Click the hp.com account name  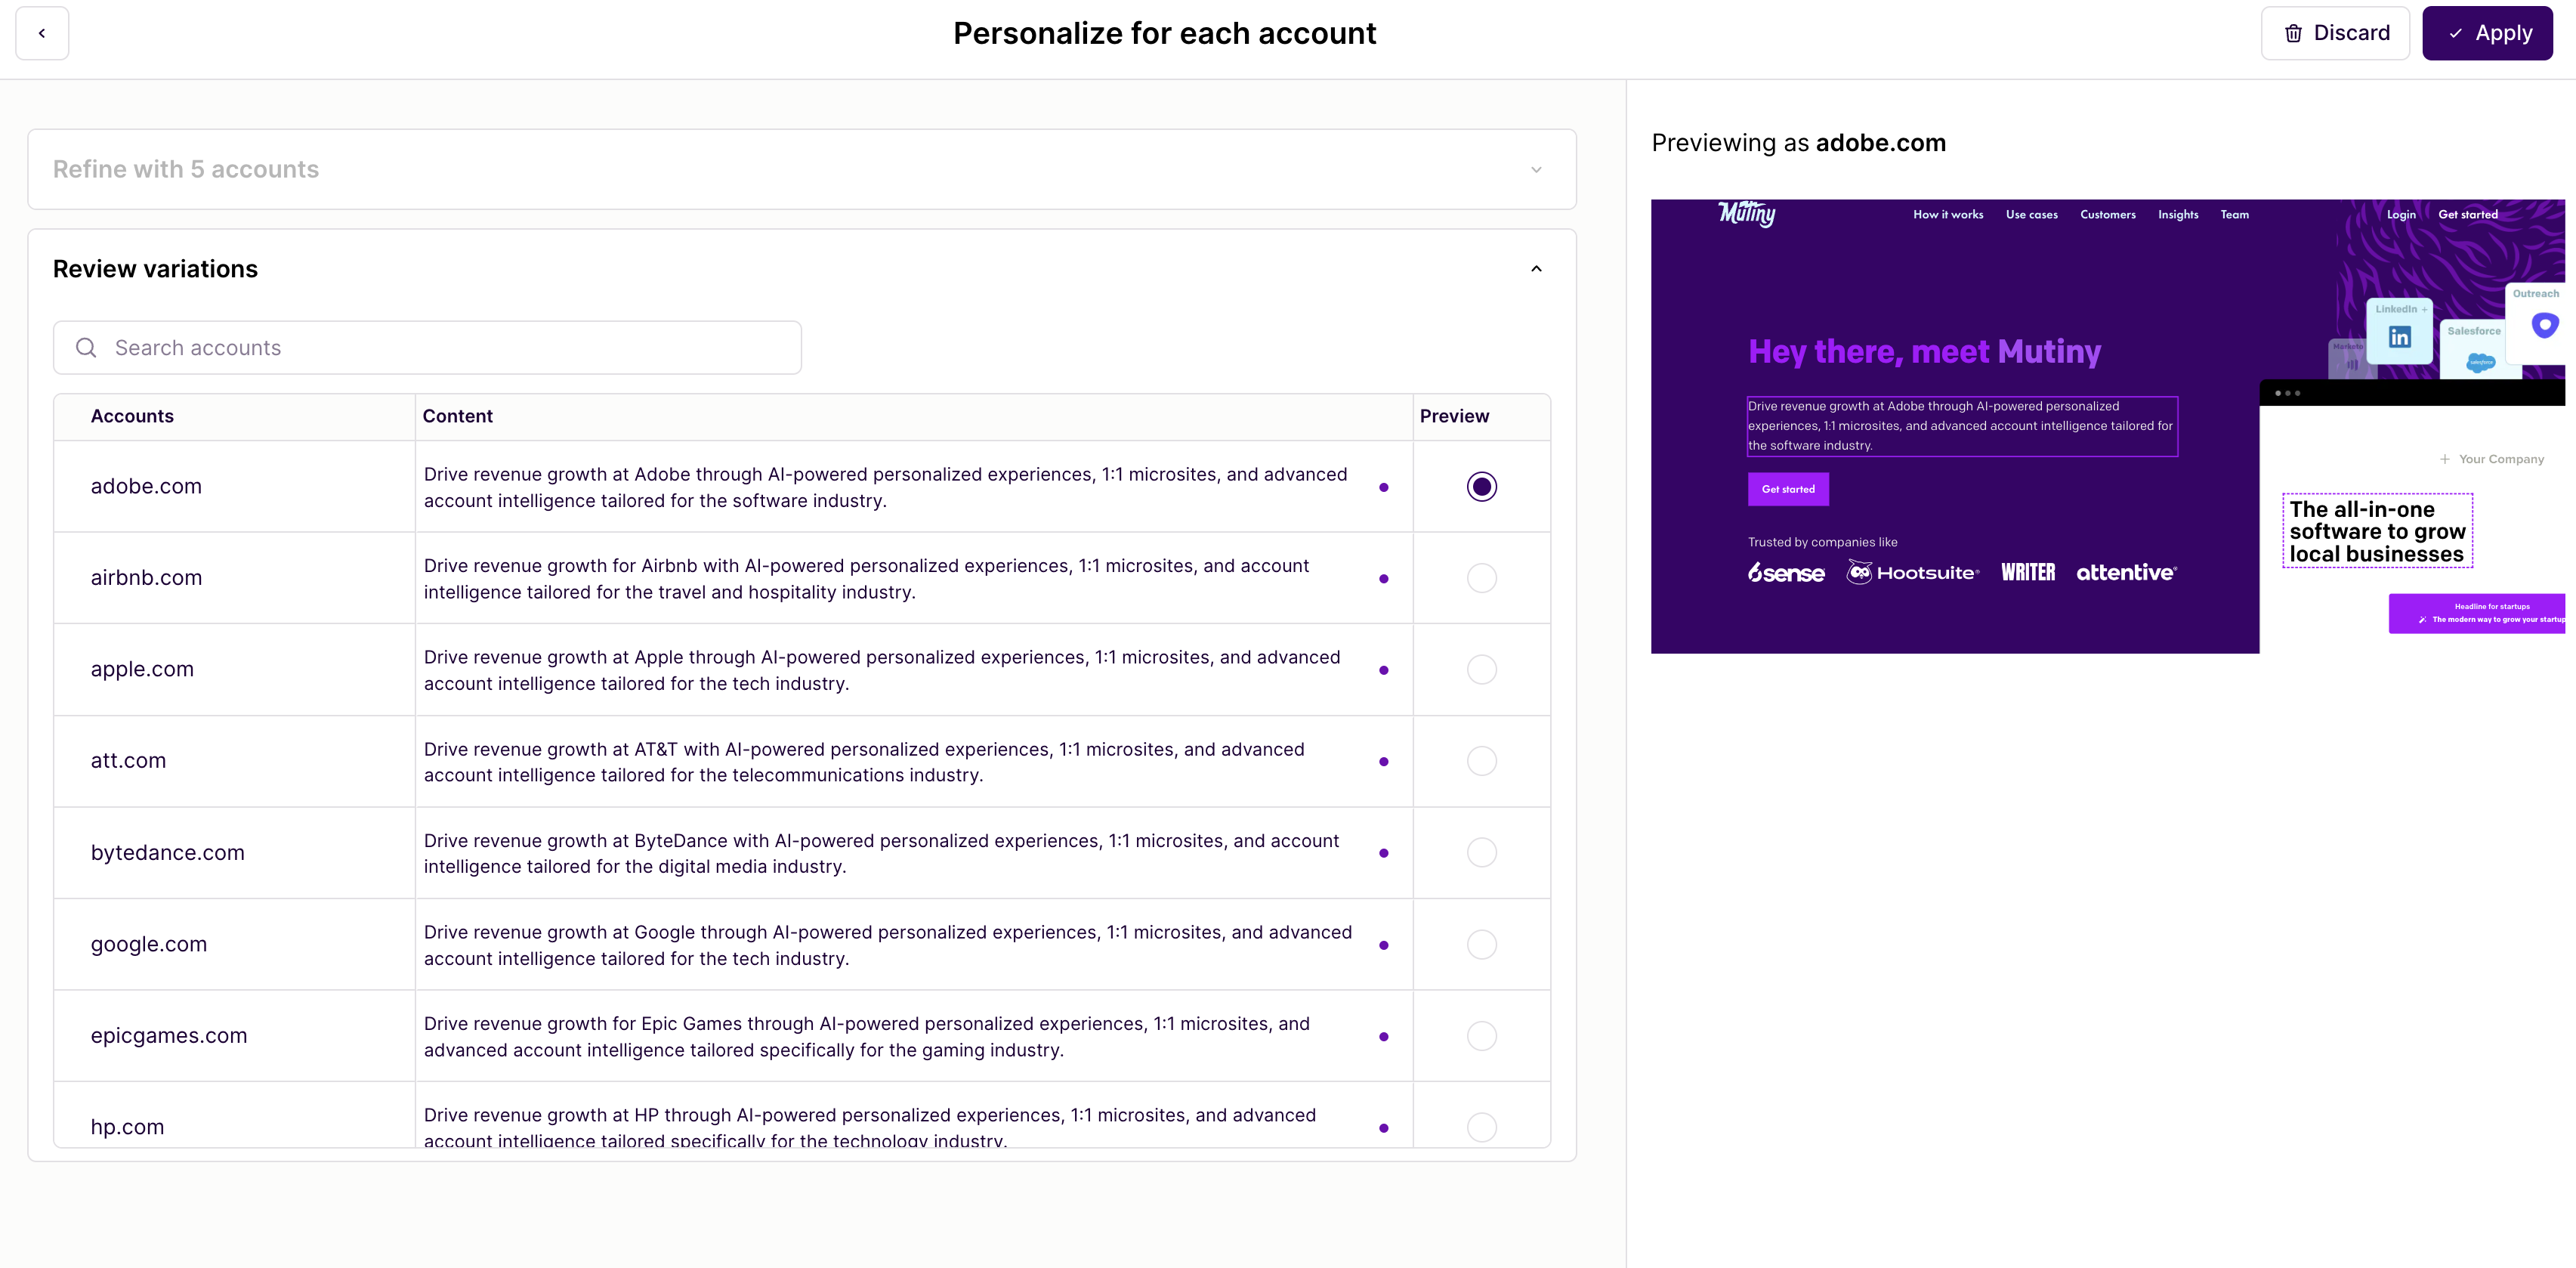[x=127, y=1127]
